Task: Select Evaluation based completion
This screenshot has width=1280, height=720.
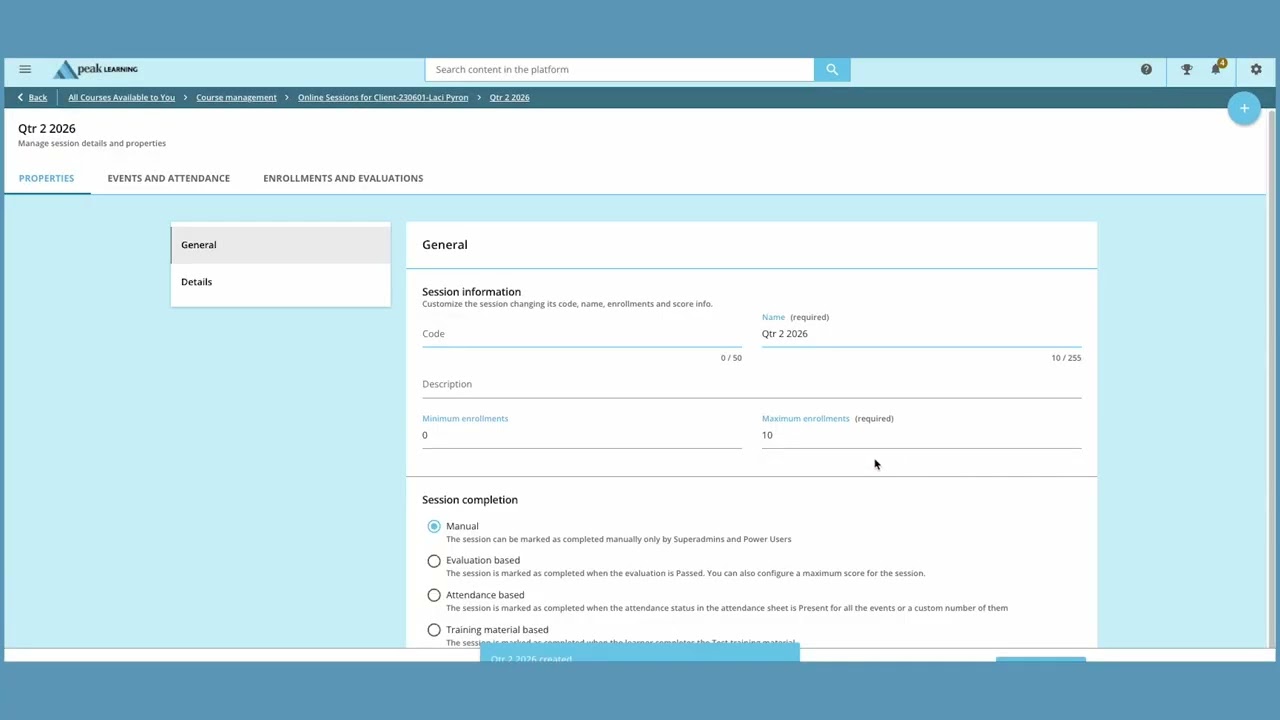Action: (x=434, y=561)
